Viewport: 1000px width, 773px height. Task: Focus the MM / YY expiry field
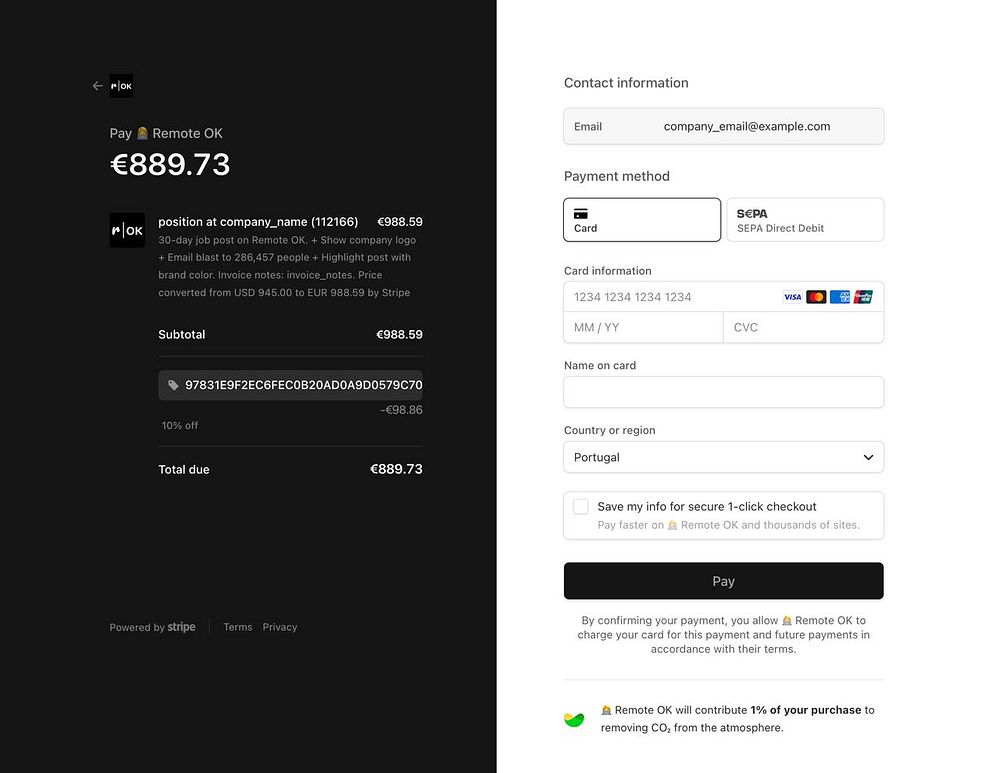[643, 328]
